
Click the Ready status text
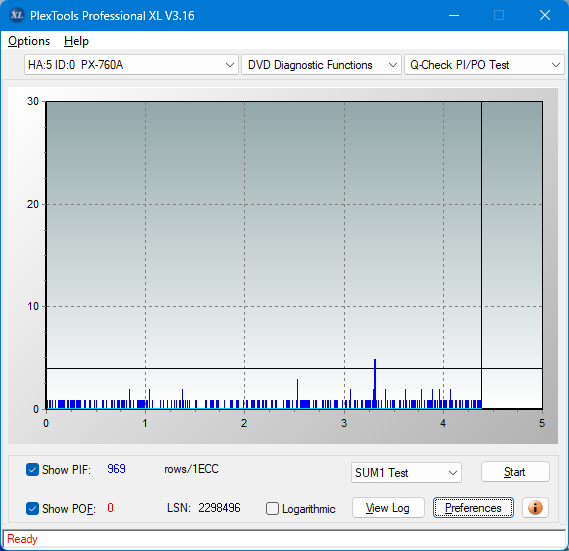pos(22,539)
